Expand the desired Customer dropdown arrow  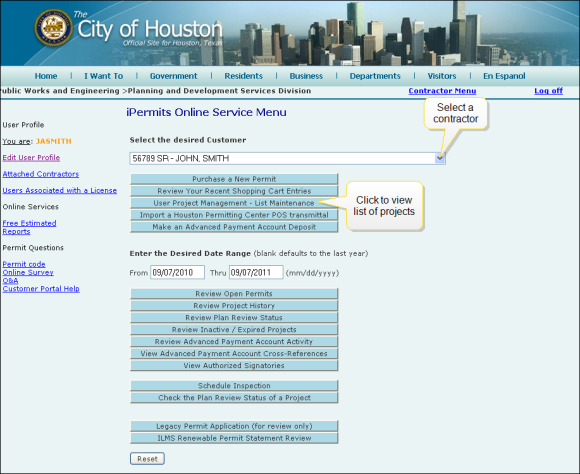pos(440,158)
